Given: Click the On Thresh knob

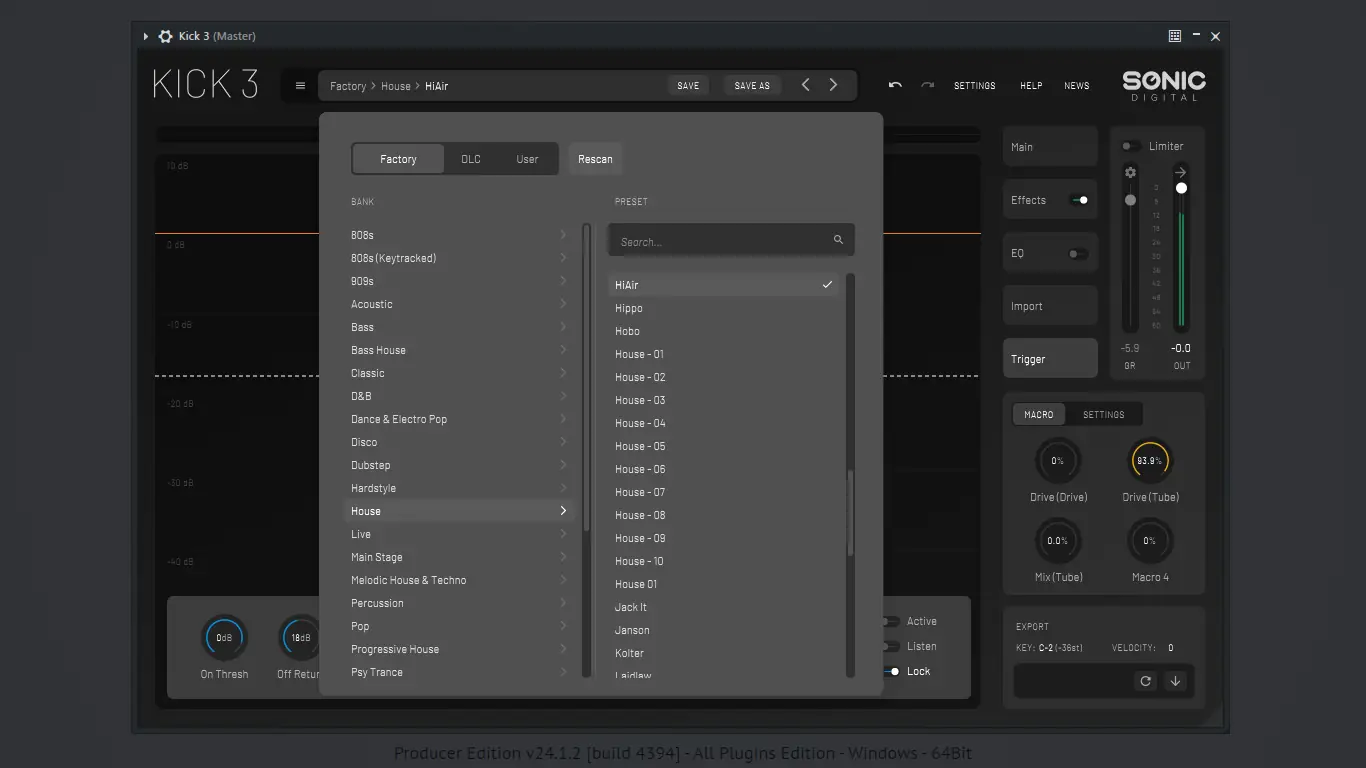Looking at the screenshot, I should coord(224,638).
